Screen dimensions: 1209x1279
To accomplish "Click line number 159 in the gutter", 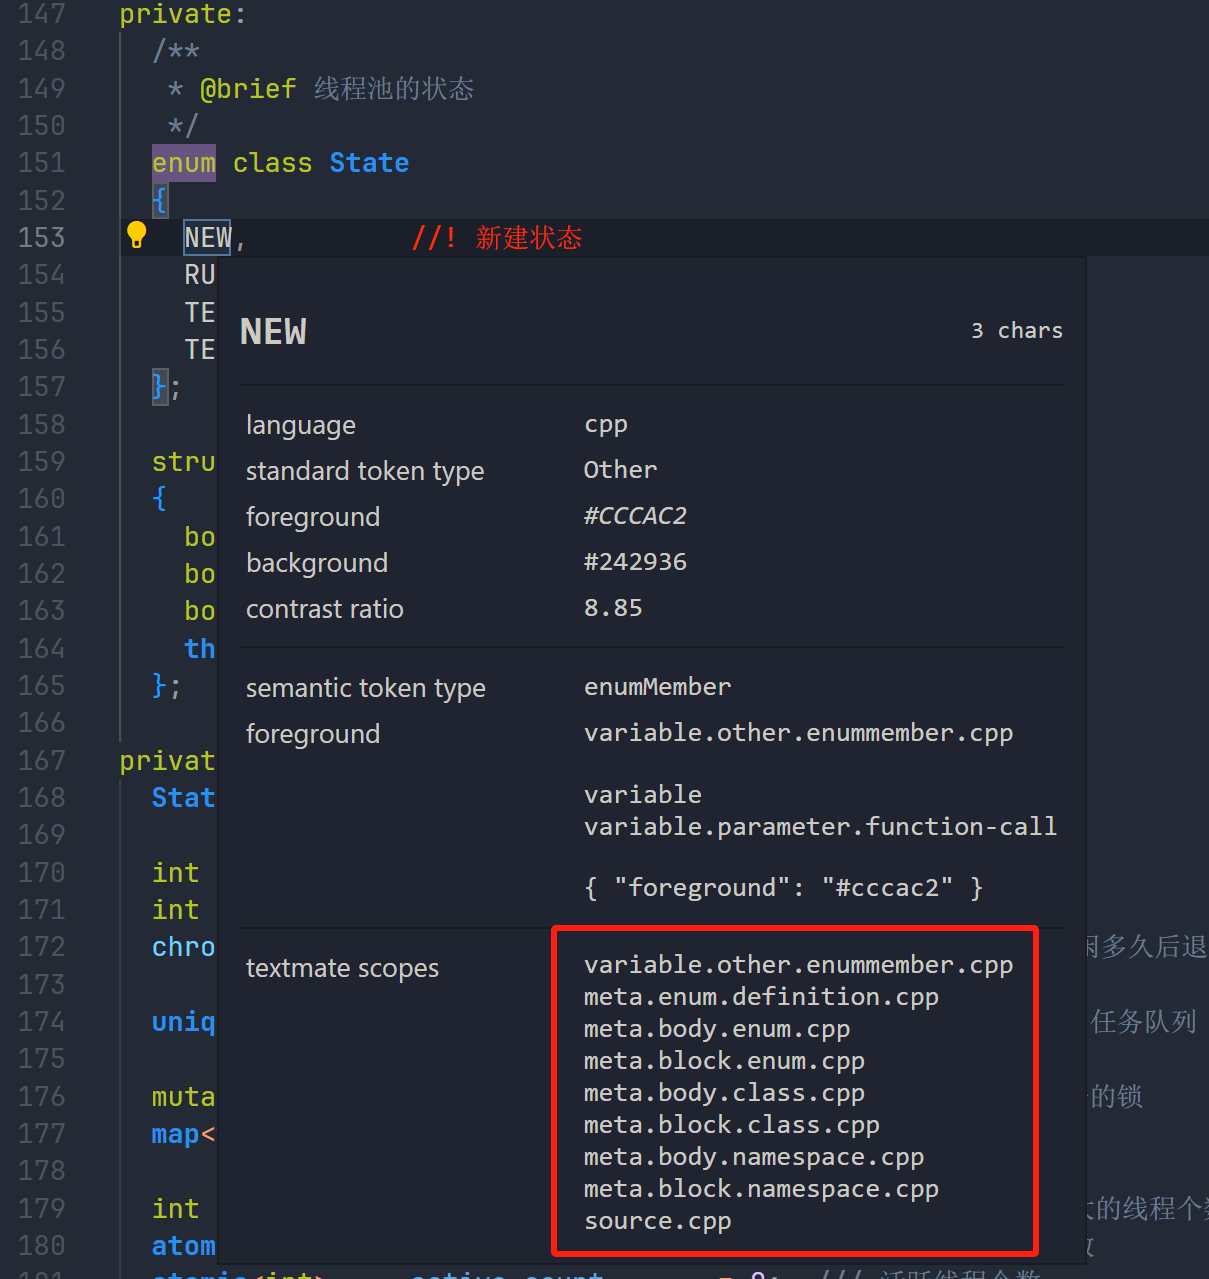I will [x=42, y=462].
